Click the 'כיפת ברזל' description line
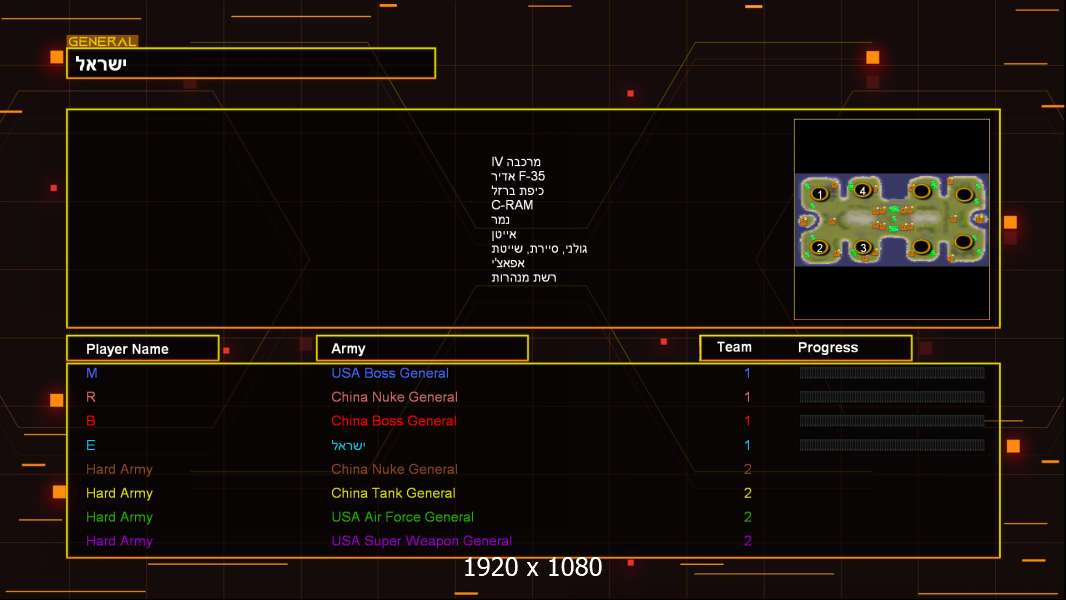 (x=517, y=191)
